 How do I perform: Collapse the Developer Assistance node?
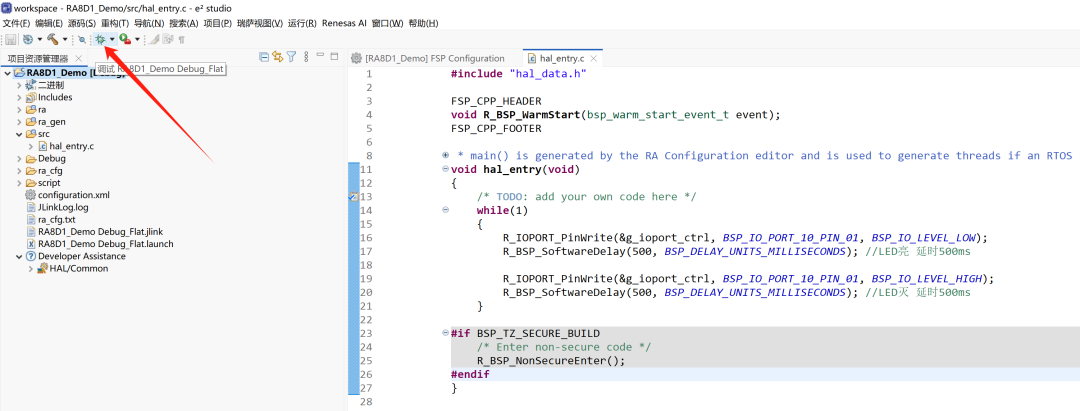pos(19,256)
